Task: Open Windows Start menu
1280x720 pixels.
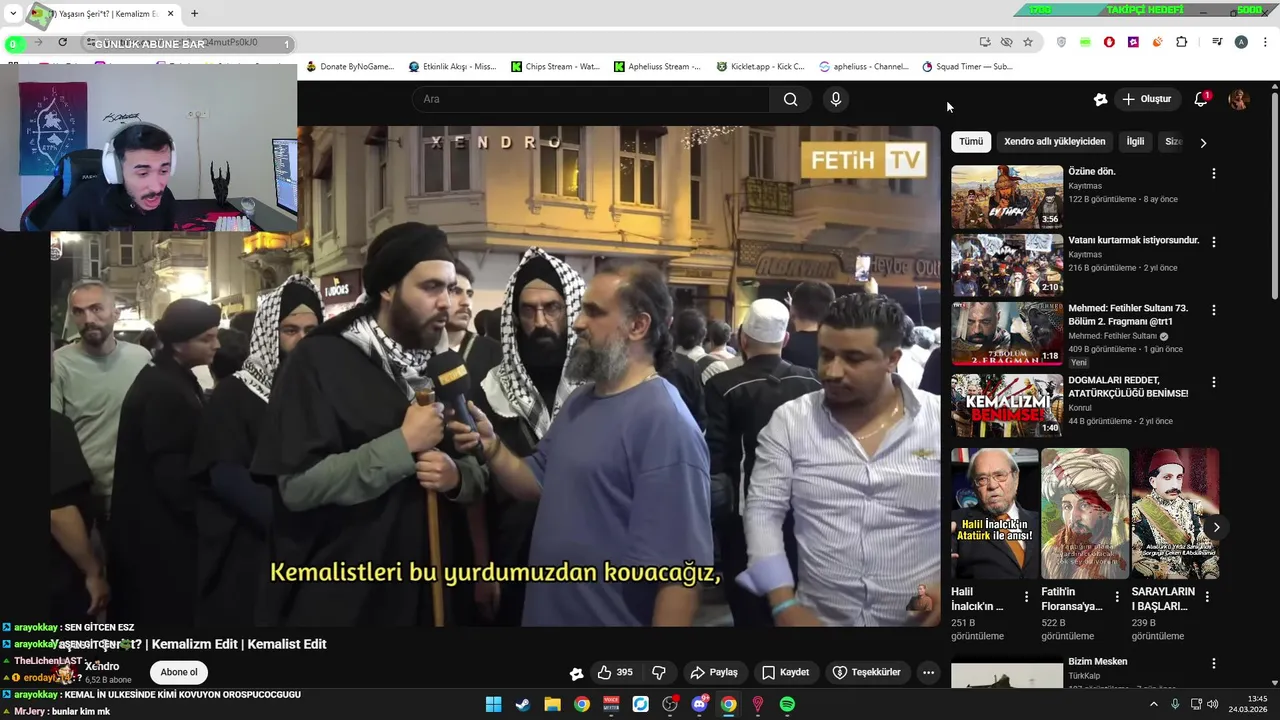Action: click(493, 704)
